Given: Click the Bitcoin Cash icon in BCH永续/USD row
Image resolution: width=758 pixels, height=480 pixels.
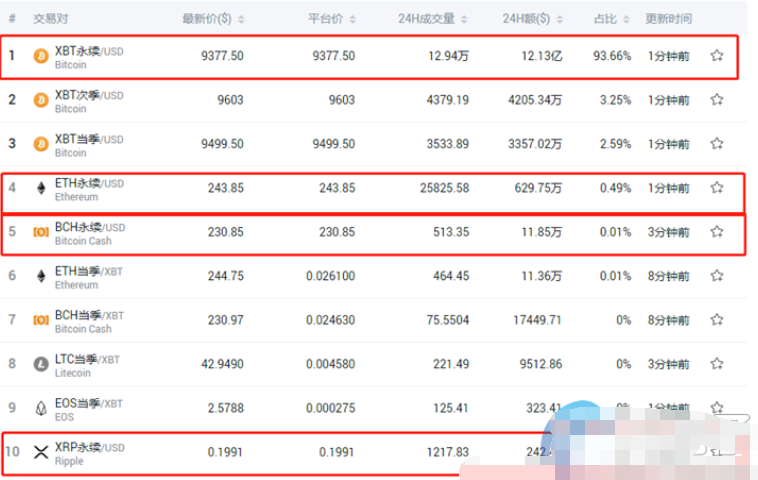Looking at the screenshot, I should click(41, 232).
